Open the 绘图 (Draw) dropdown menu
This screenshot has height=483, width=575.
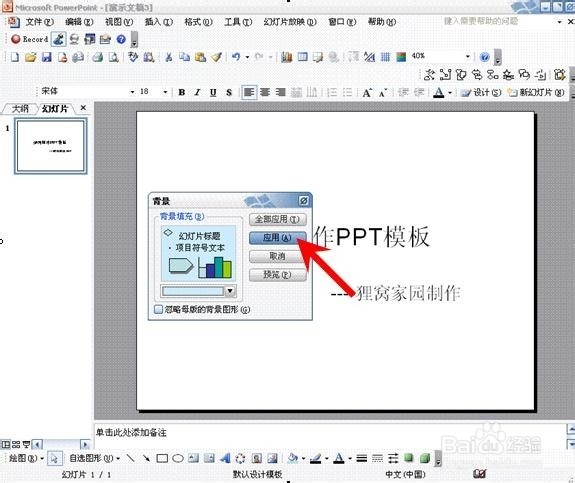point(26,458)
